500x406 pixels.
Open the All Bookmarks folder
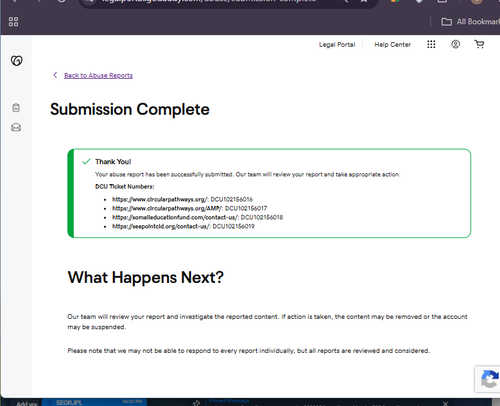click(x=470, y=22)
